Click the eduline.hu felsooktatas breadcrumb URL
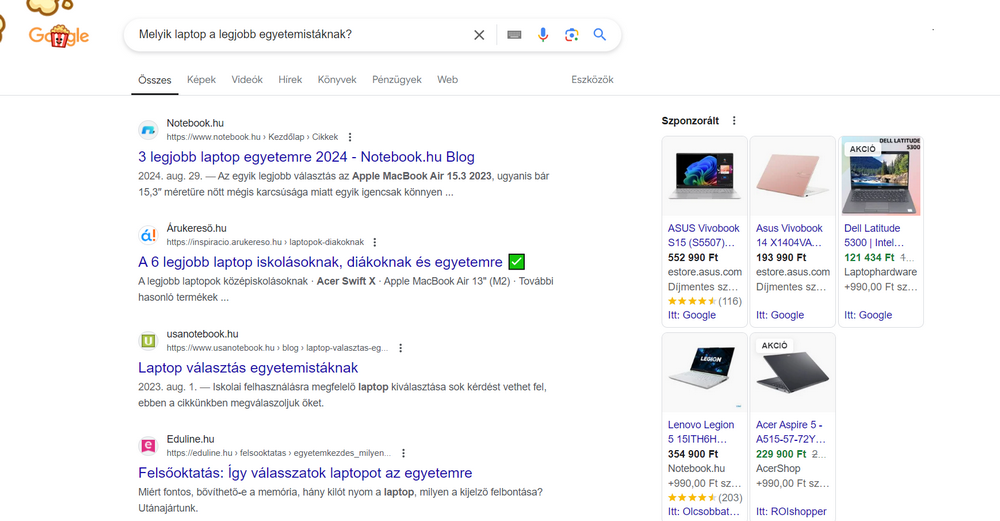1000x521 pixels. [278, 453]
